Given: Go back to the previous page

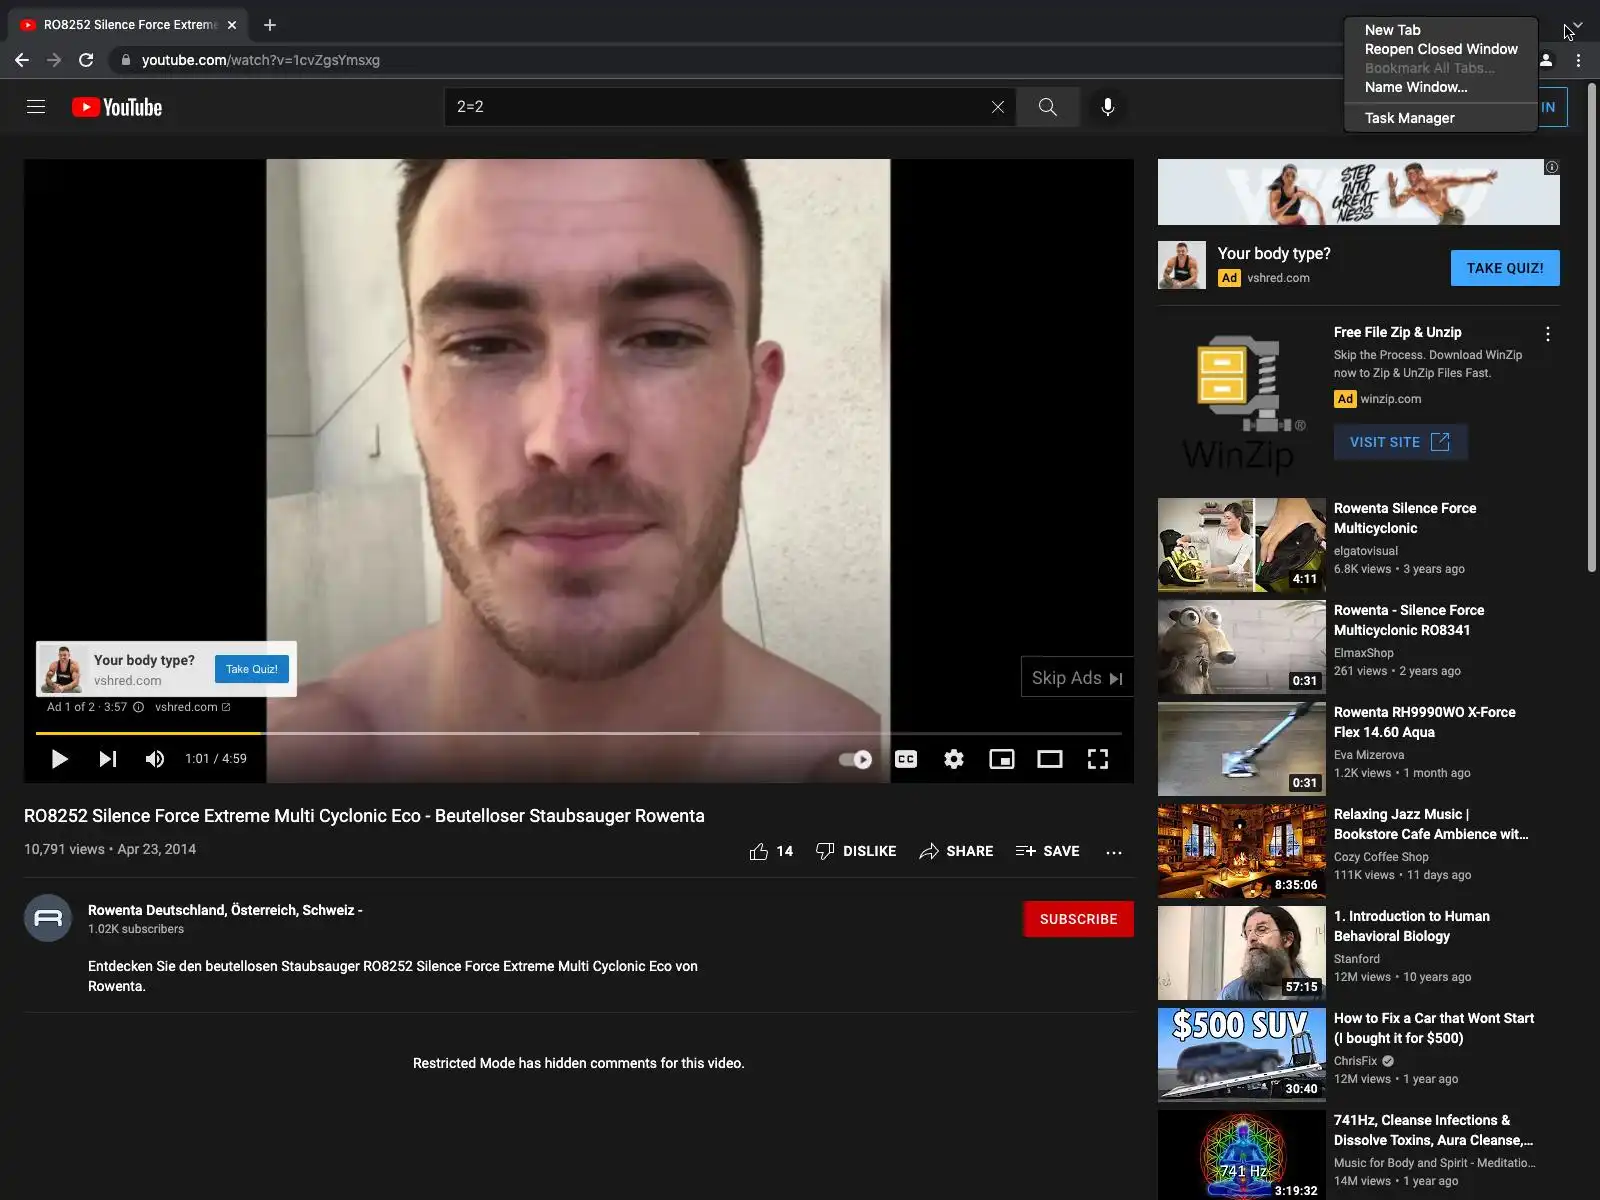Looking at the screenshot, I should click(22, 60).
